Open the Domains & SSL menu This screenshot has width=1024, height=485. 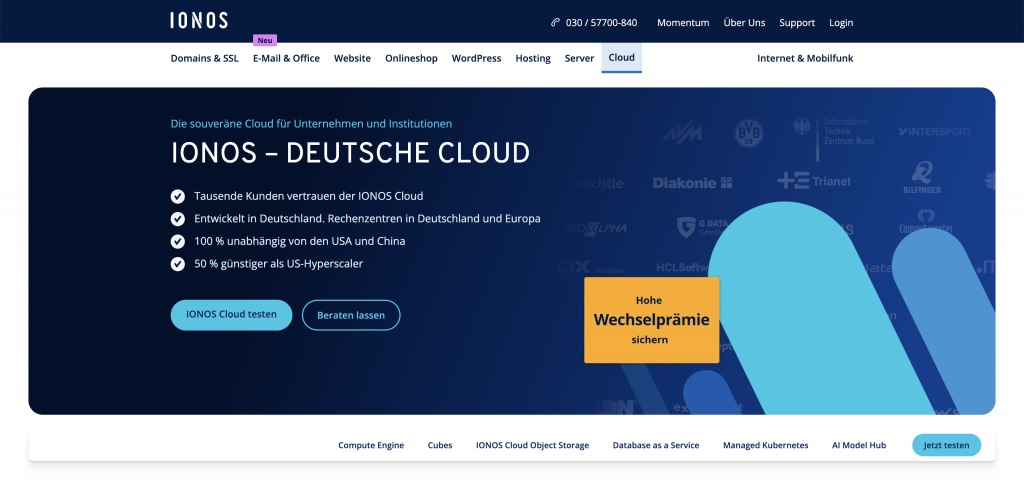(204, 58)
